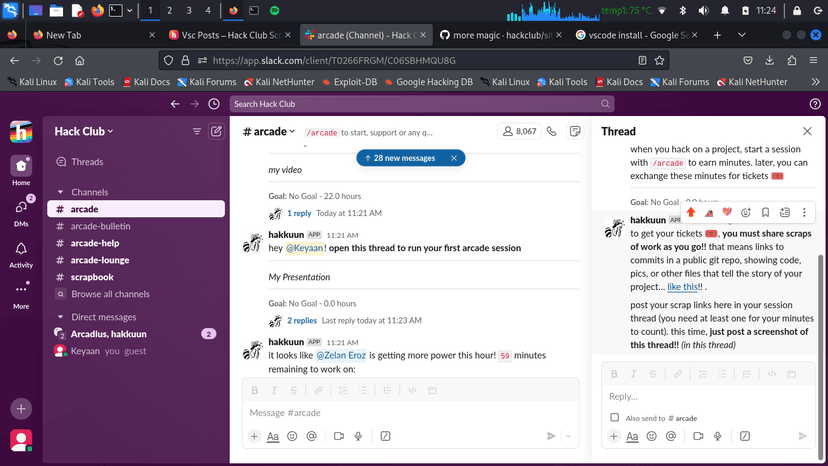Collapse the Channels section
Viewport: 828px width, 466px height.
[61, 192]
